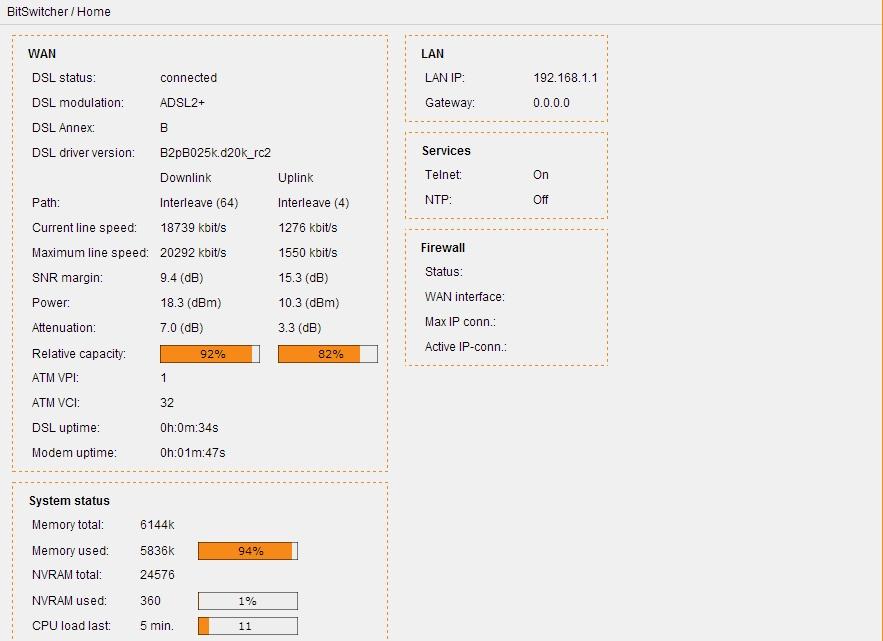Click maximum line speed 1550 kbit/s
The height and width of the screenshot is (641, 883).
click(307, 252)
